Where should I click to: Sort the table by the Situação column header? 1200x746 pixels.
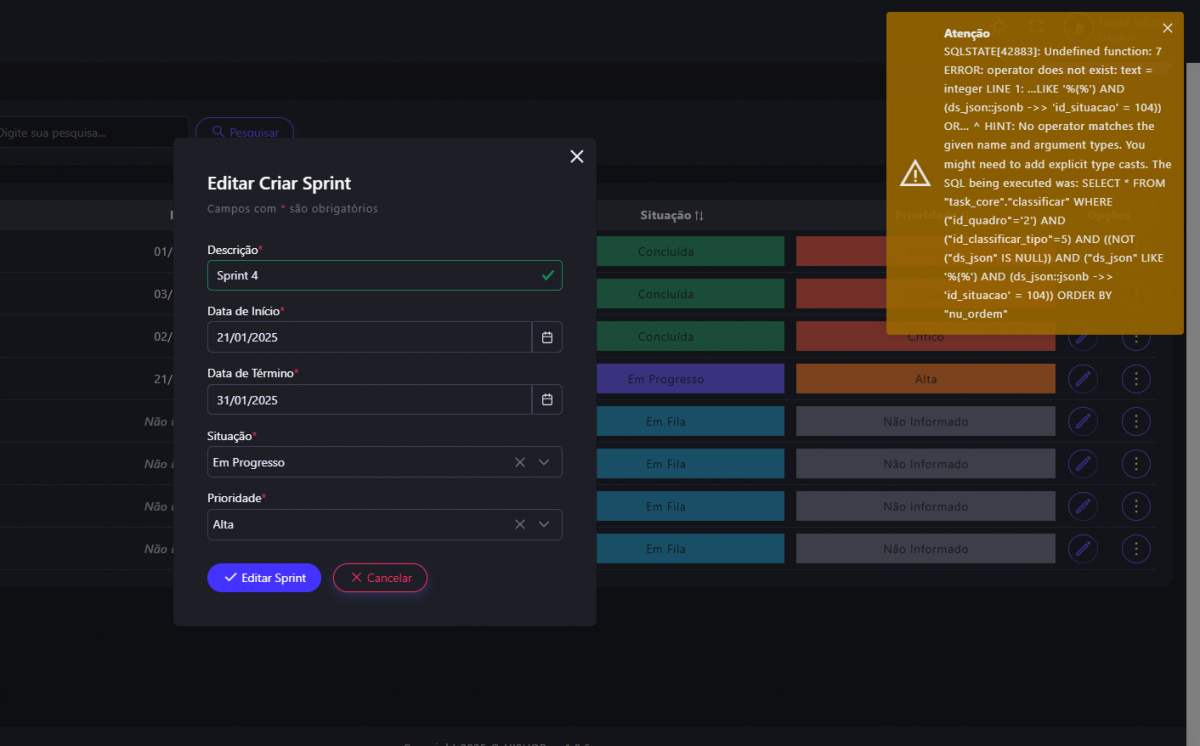(x=672, y=215)
